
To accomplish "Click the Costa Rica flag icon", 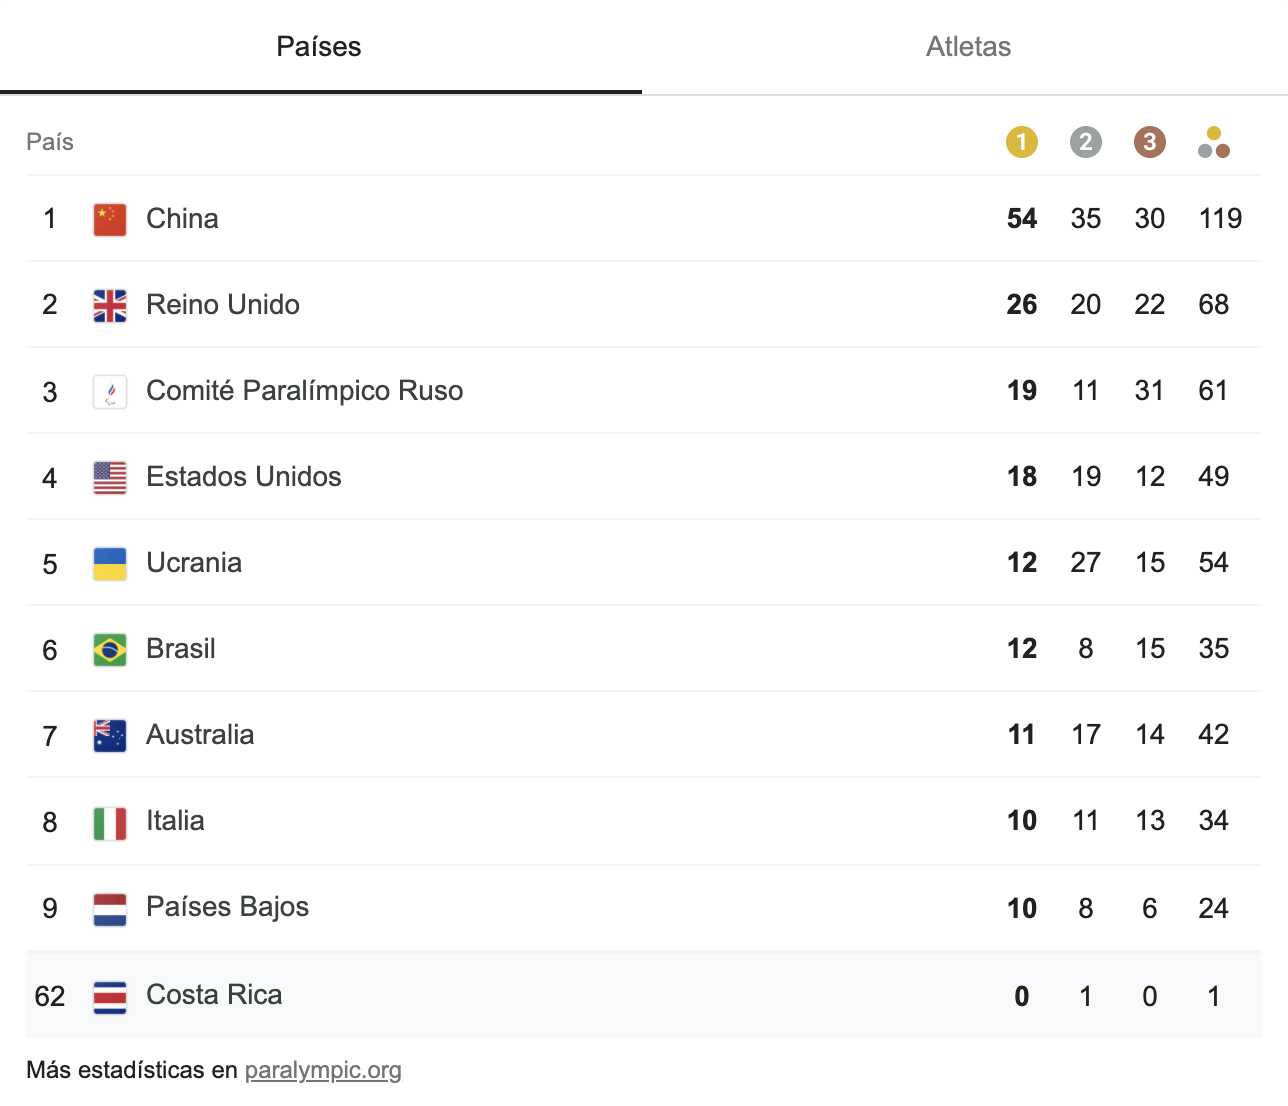I will coord(110,996).
